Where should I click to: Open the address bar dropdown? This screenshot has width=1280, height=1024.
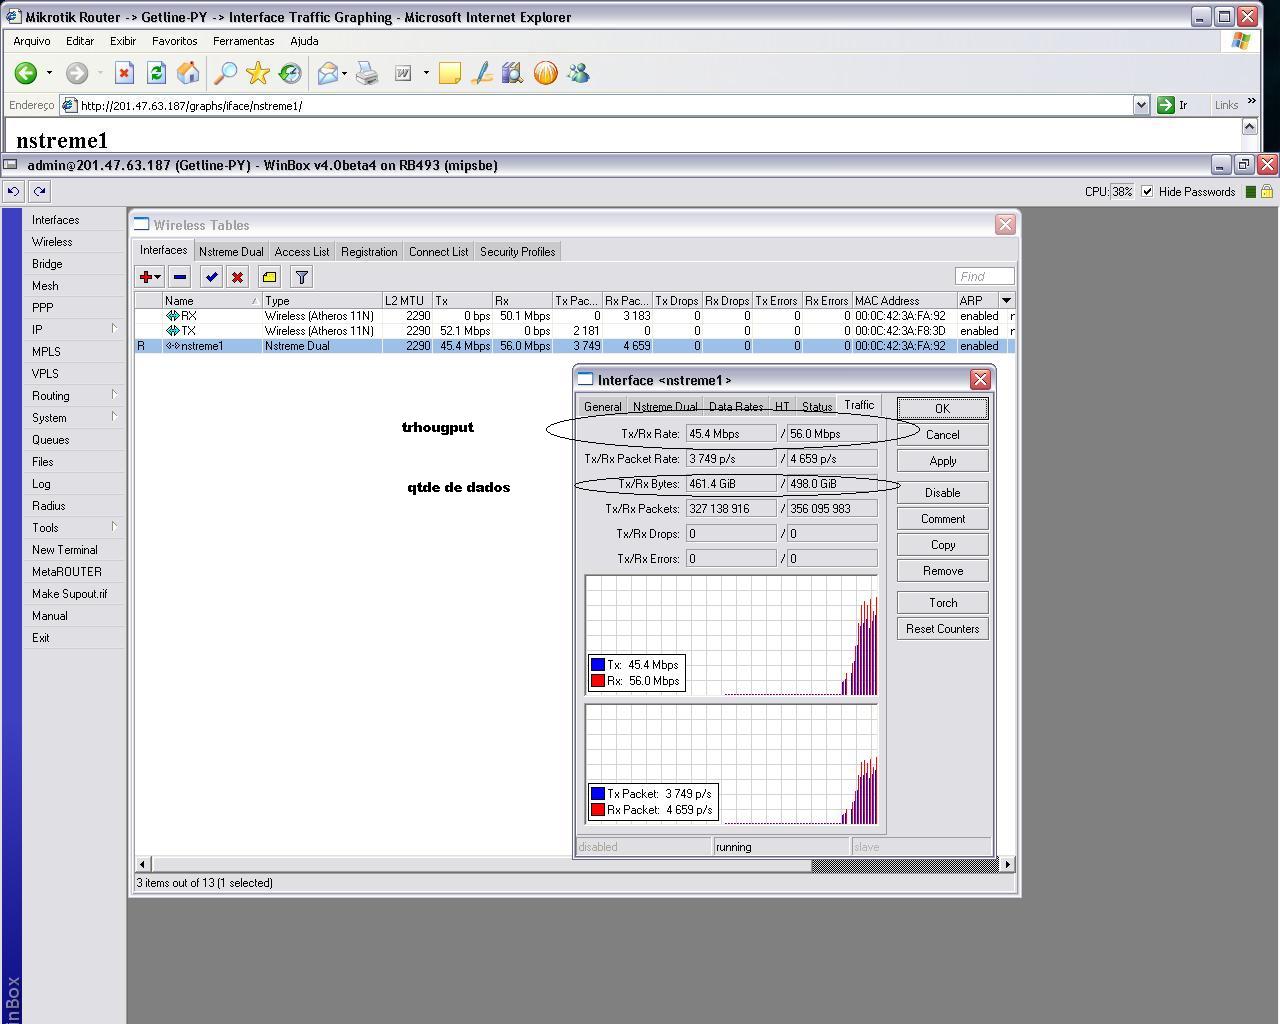(x=1141, y=105)
